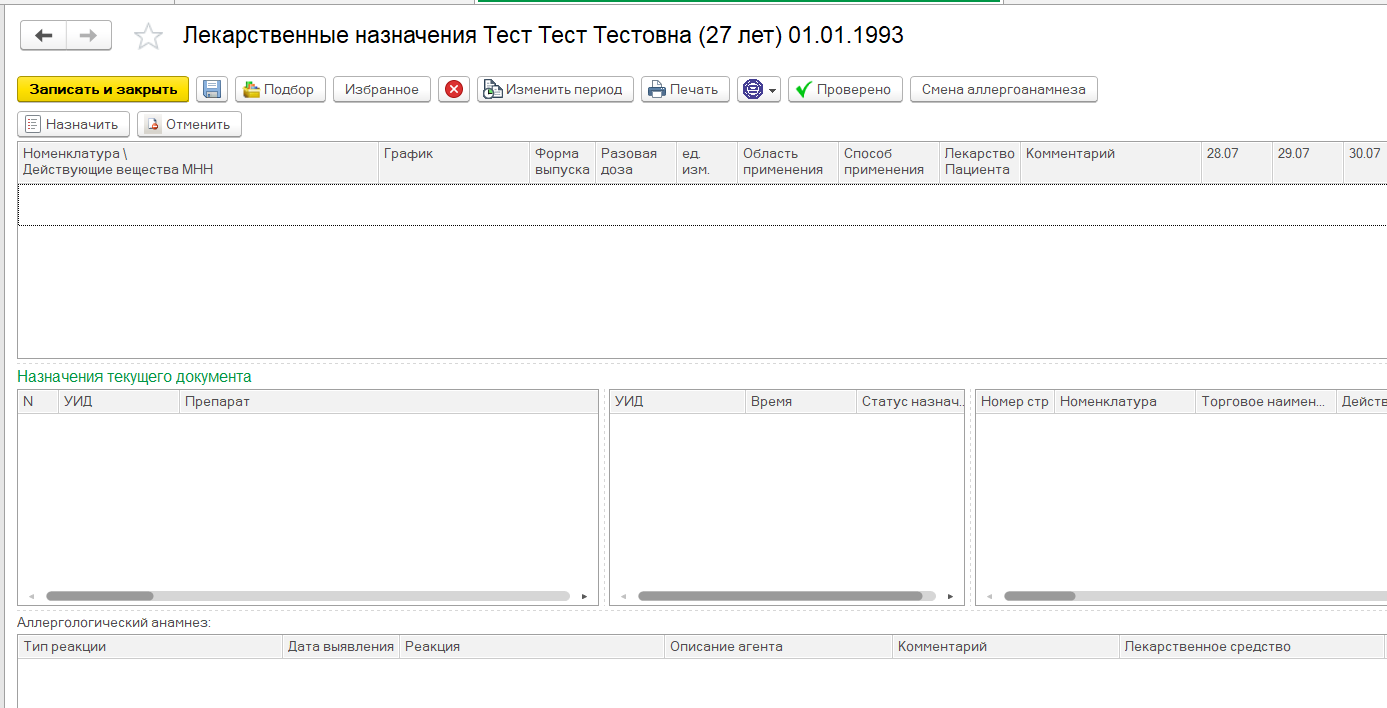Click the График column header

pos(453,162)
